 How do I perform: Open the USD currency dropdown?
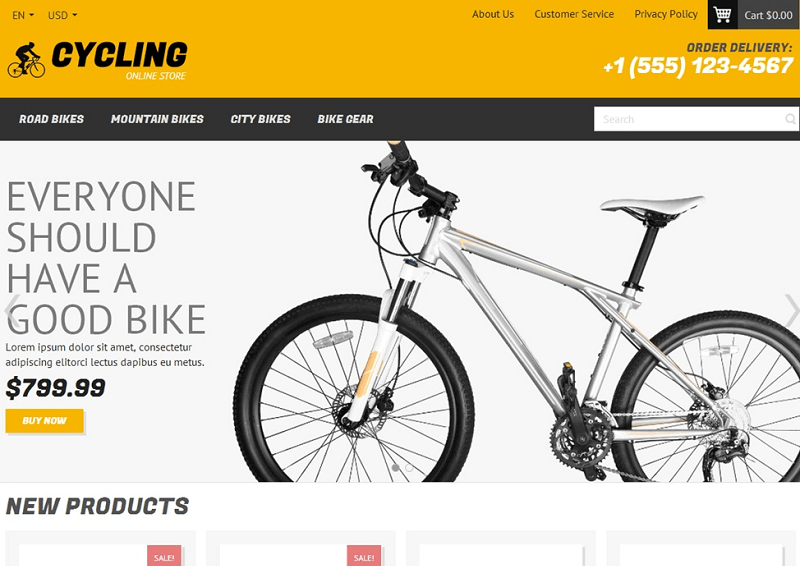click(62, 15)
